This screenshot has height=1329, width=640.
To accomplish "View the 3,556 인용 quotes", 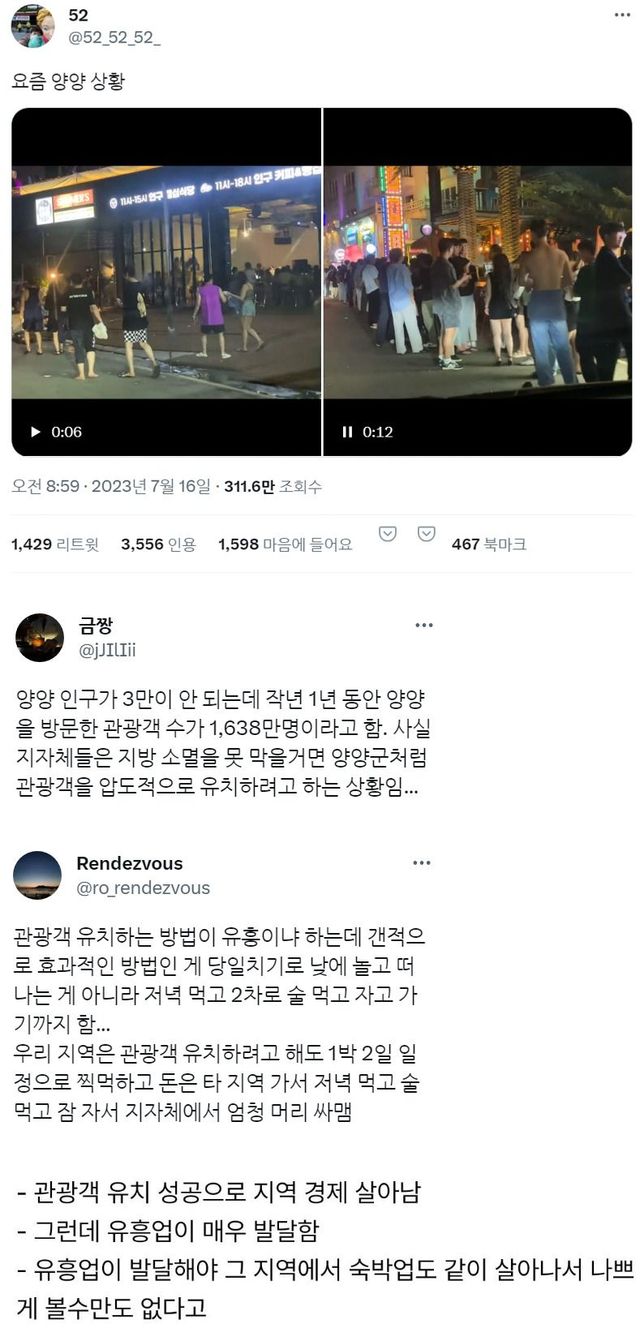I will click(158, 544).
